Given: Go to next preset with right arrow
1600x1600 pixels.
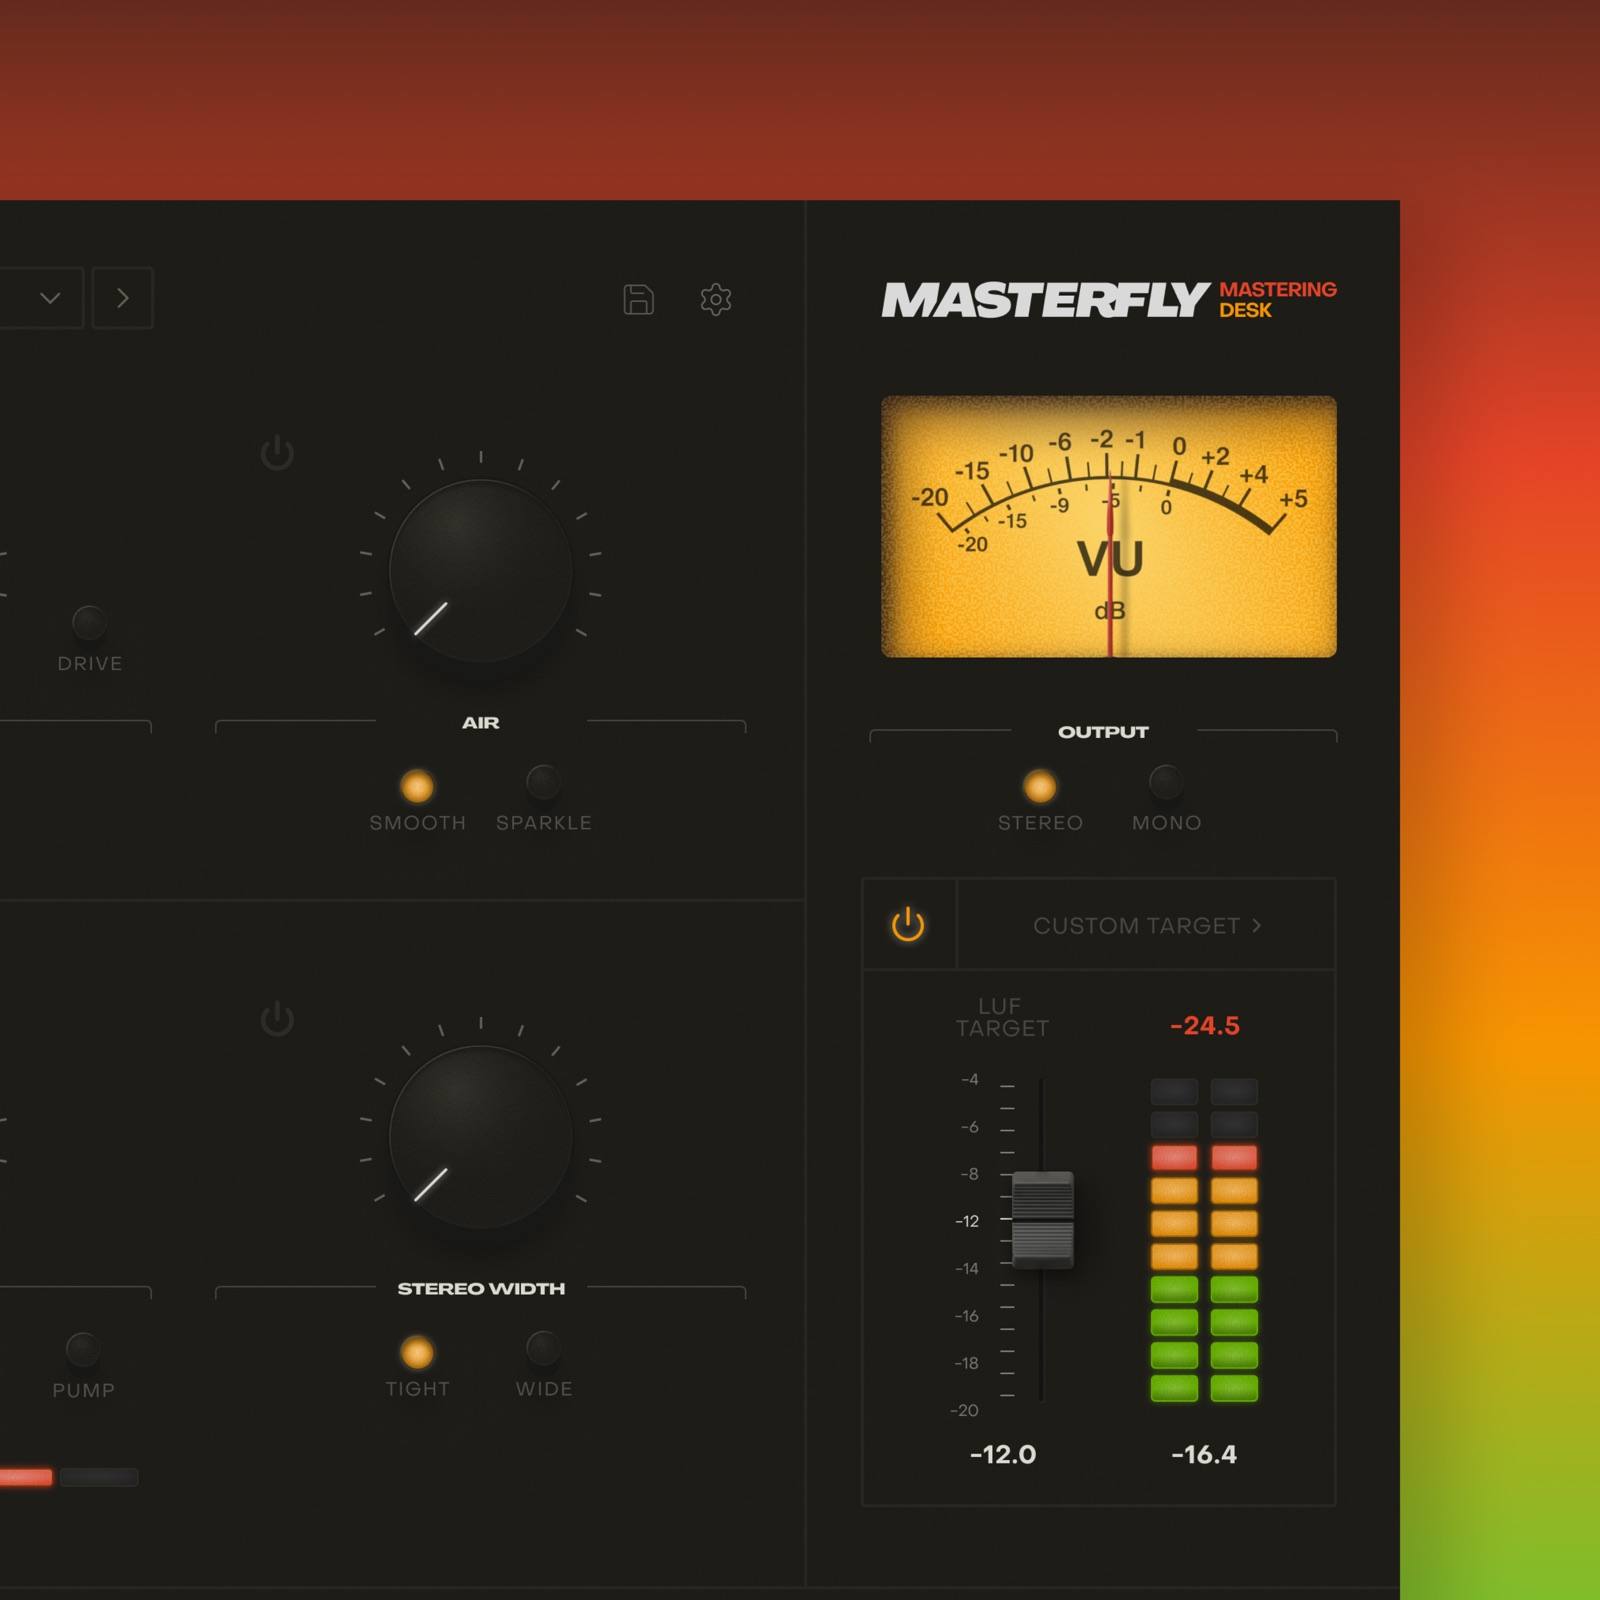Looking at the screenshot, I should pos(123,298).
